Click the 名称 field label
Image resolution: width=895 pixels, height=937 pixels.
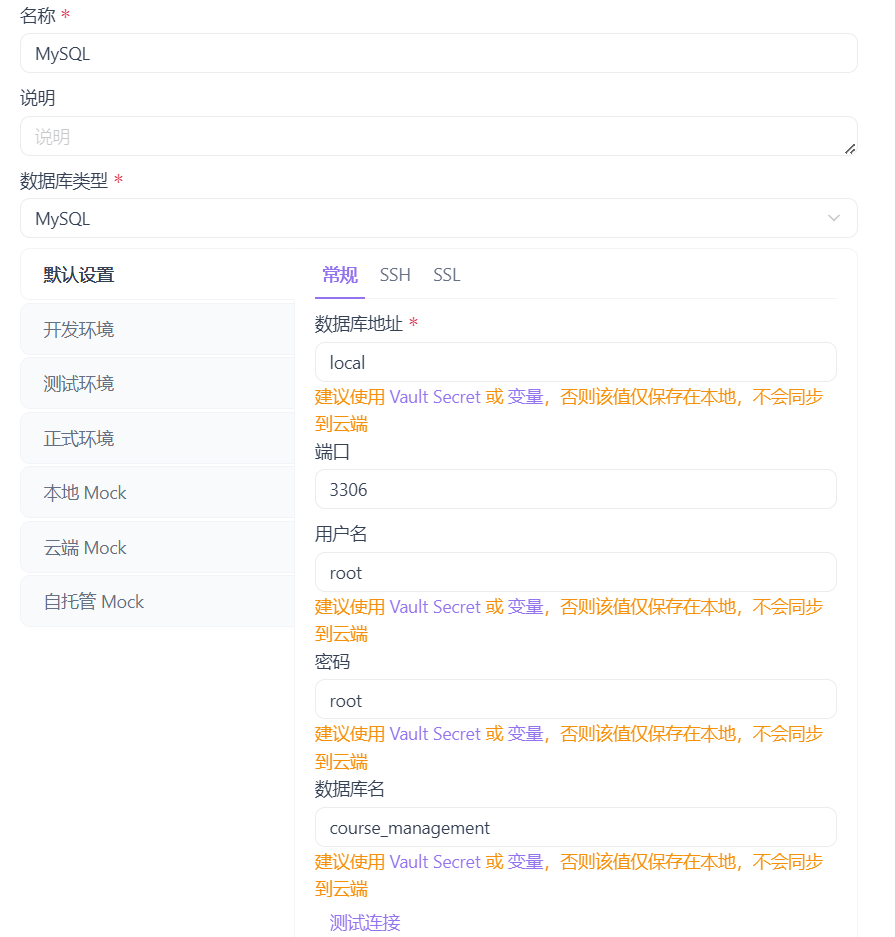pyautogui.click(x=37, y=16)
